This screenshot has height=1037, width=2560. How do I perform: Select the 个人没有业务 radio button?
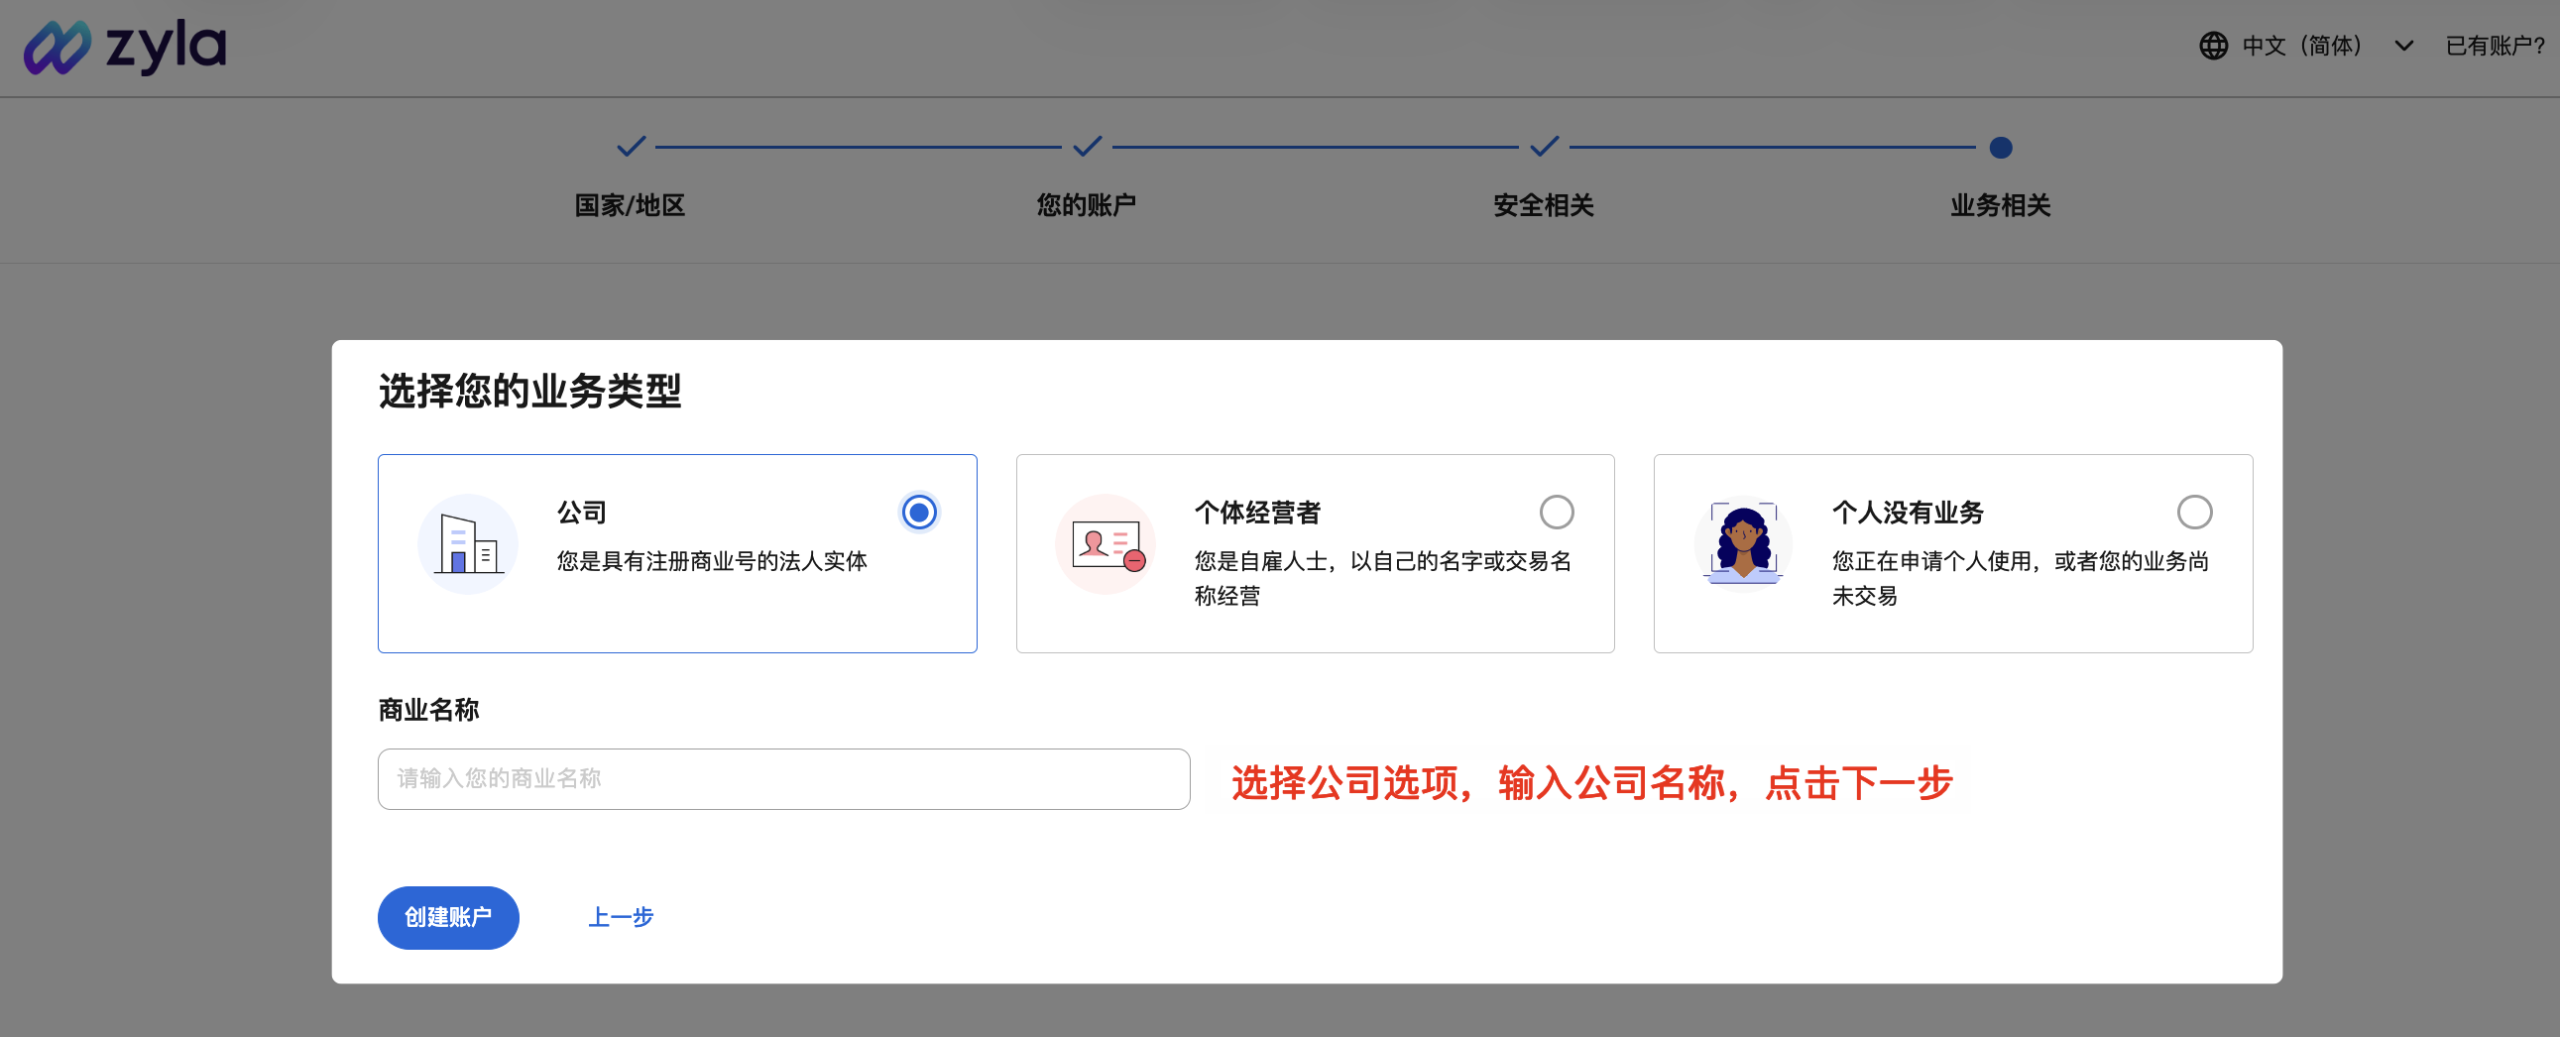(2195, 512)
